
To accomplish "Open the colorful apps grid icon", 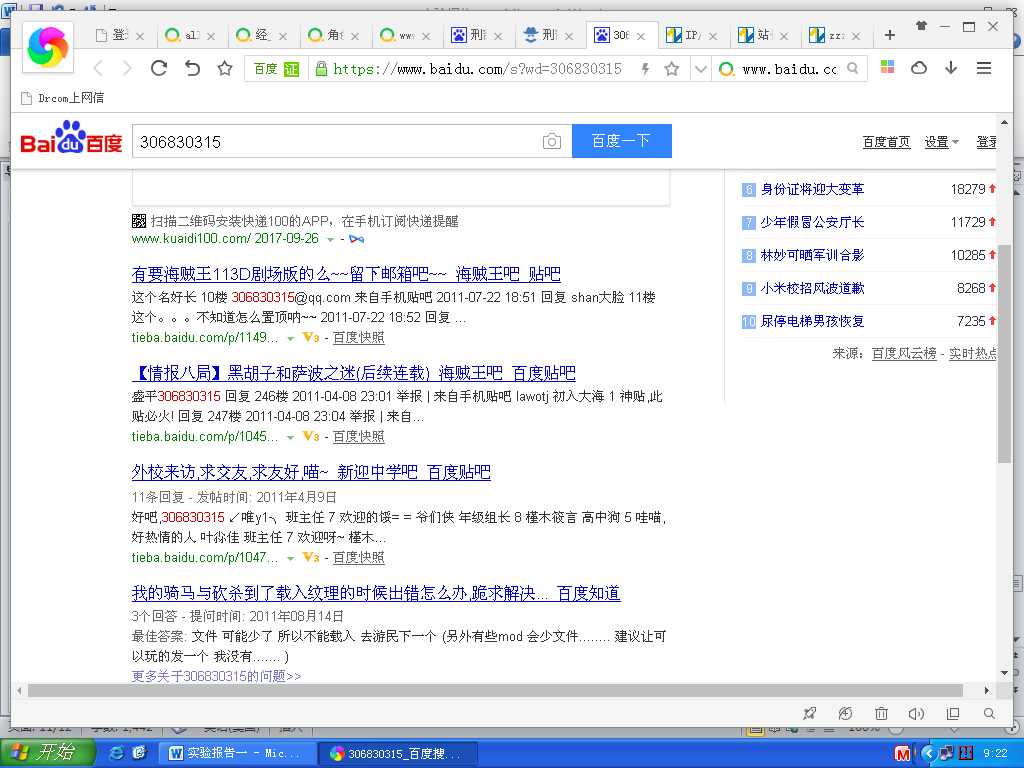I will [887, 67].
